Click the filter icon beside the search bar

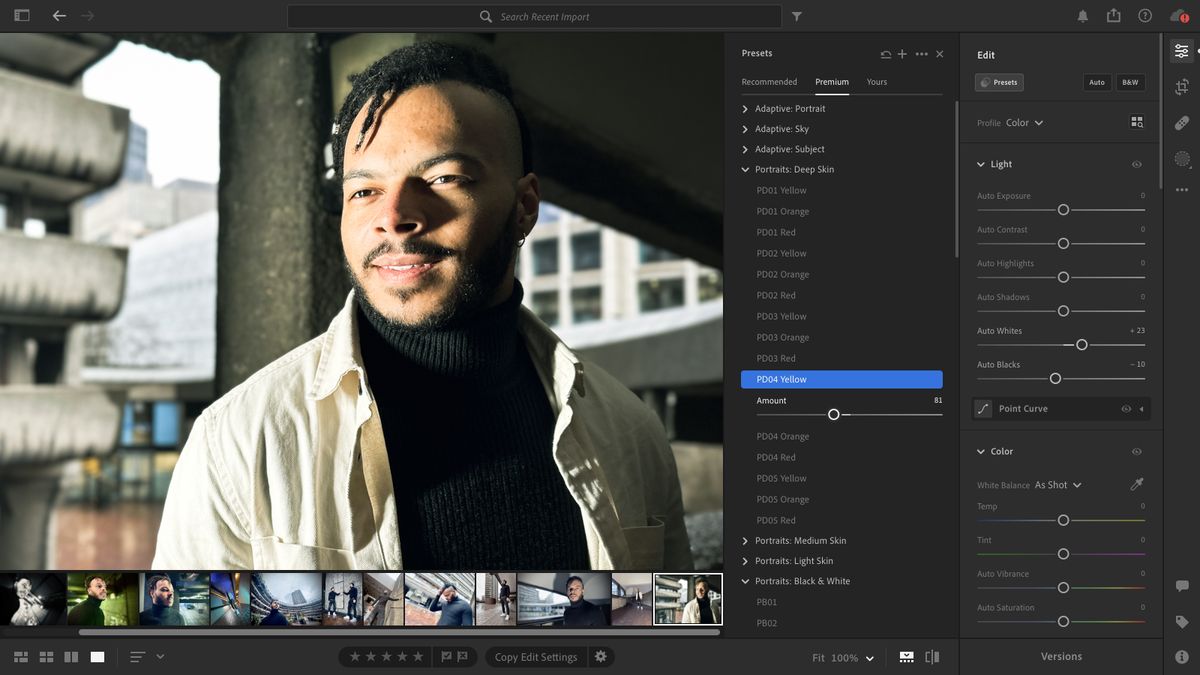796,15
